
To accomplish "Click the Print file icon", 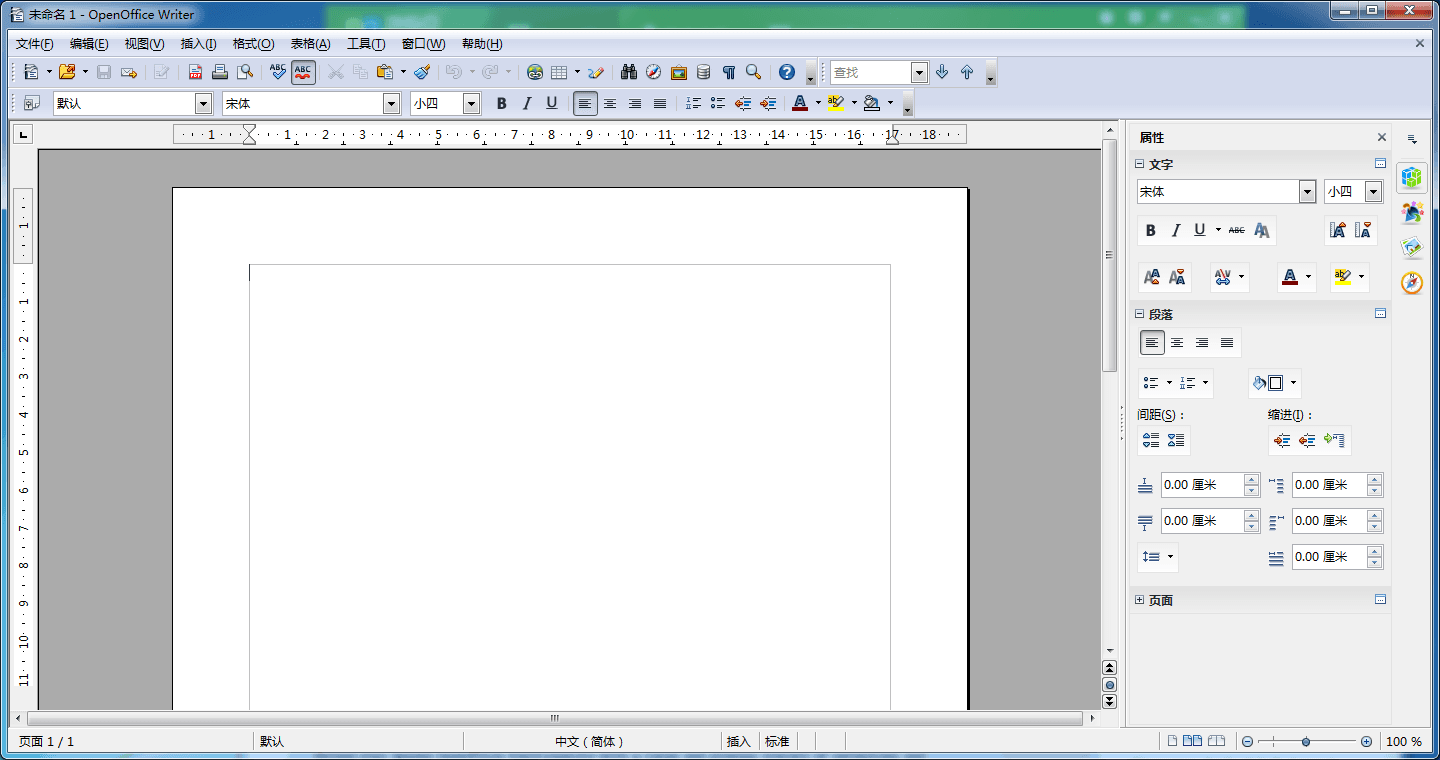I will [220, 72].
